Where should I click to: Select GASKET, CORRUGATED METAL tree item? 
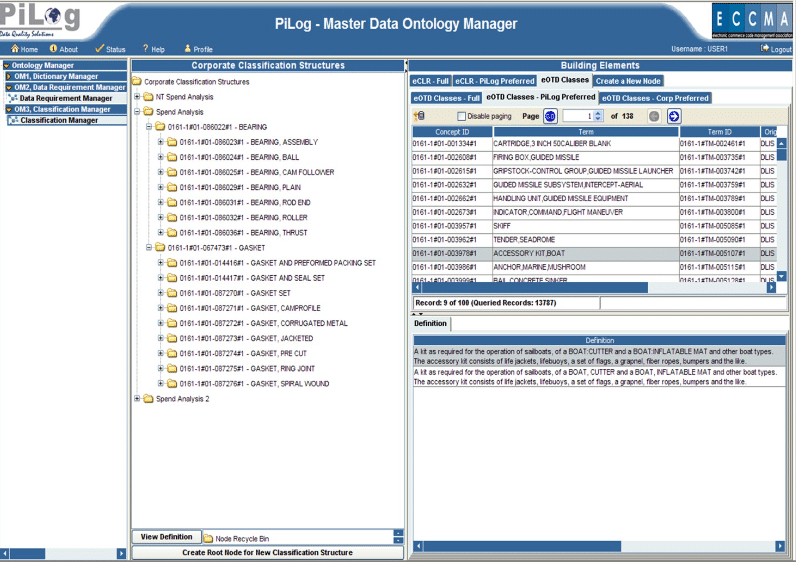tap(263, 323)
